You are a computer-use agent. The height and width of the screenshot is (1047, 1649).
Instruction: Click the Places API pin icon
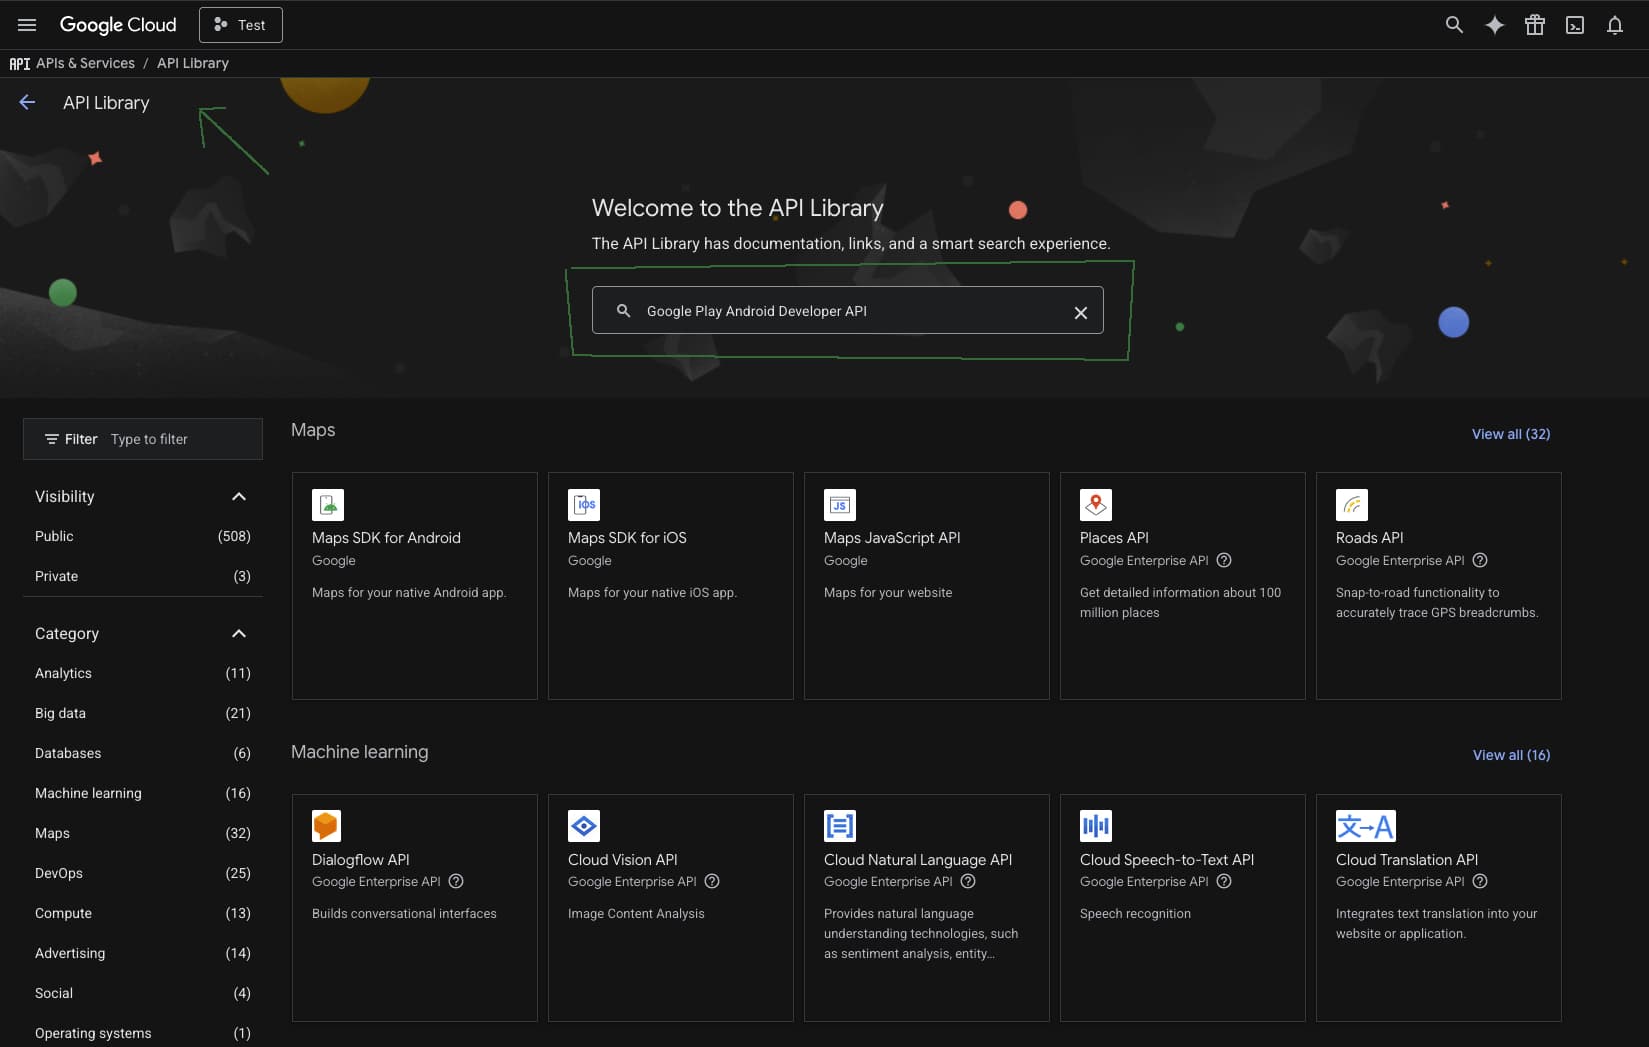(1096, 505)
